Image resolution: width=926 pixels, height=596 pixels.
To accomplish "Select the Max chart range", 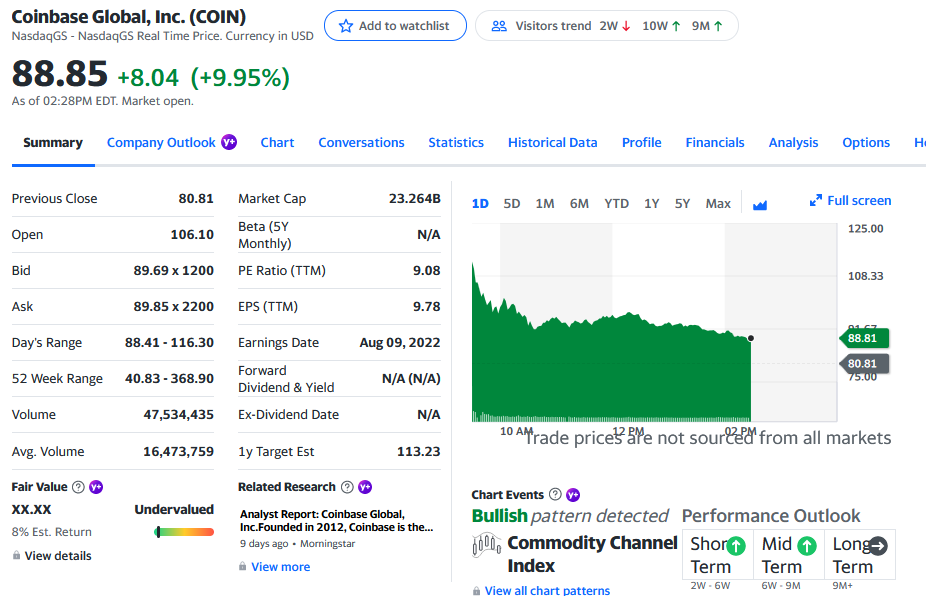I will point(718,204).
